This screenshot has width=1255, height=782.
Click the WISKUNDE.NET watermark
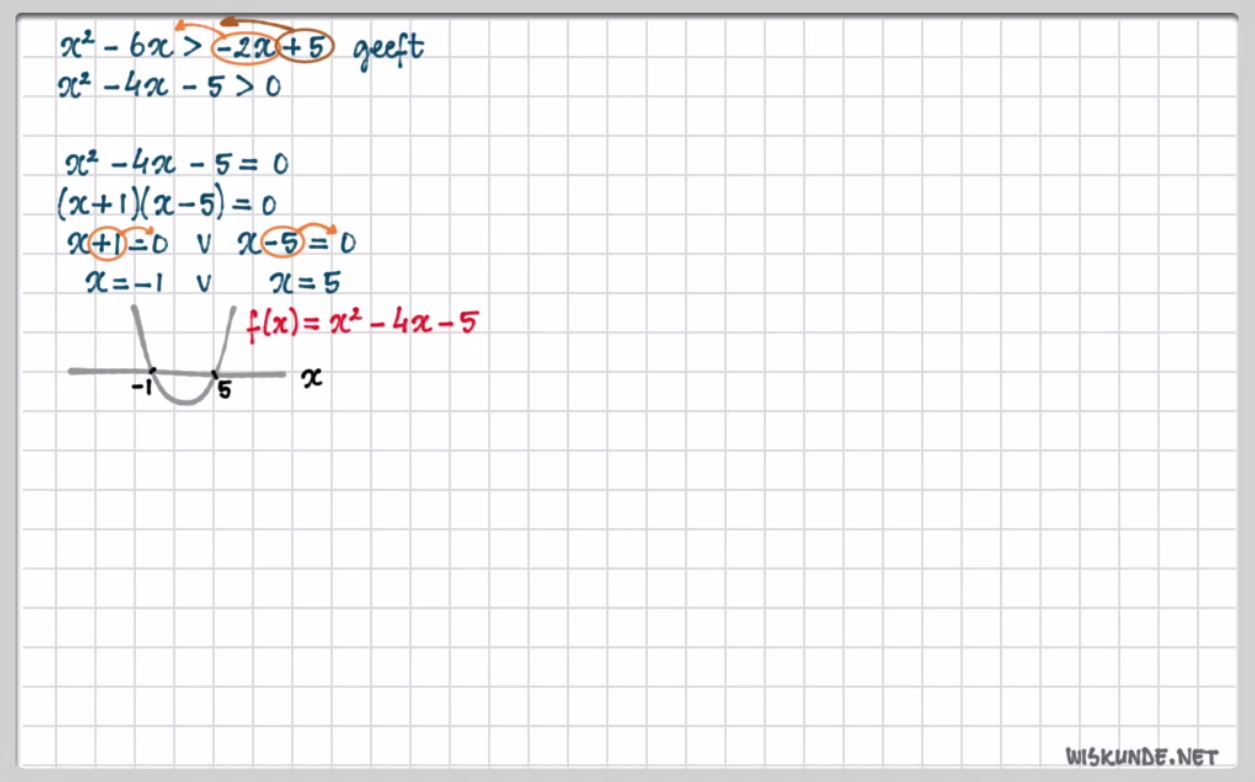(1141, 756)
